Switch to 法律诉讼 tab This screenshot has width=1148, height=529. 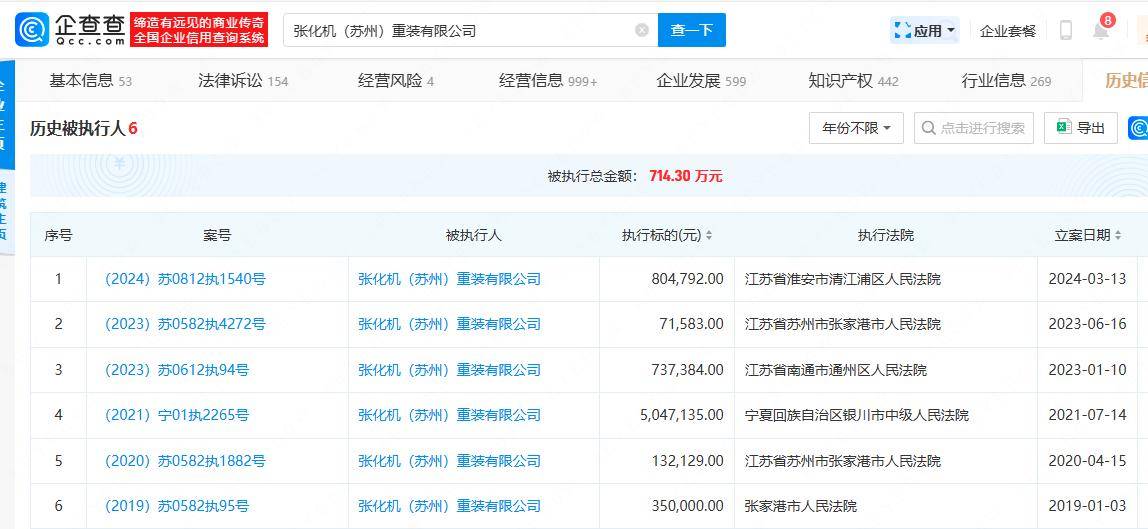click(x=243, y=81)
